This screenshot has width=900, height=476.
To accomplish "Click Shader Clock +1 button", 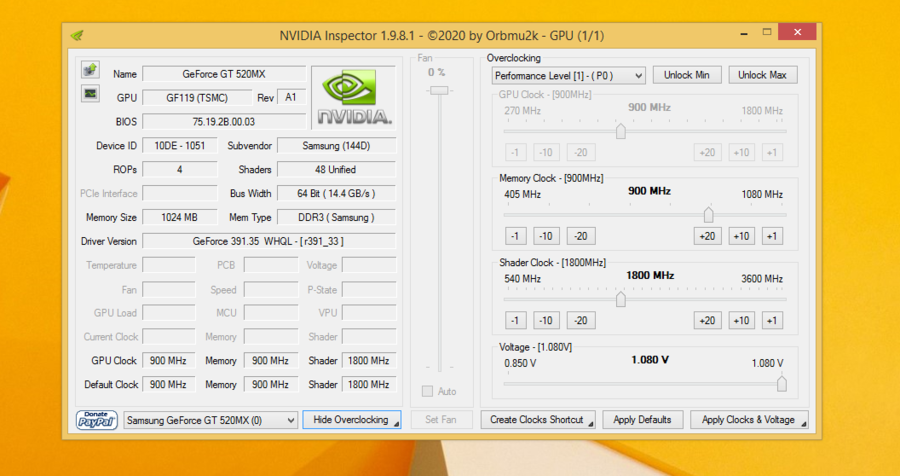I will (772, 320).
